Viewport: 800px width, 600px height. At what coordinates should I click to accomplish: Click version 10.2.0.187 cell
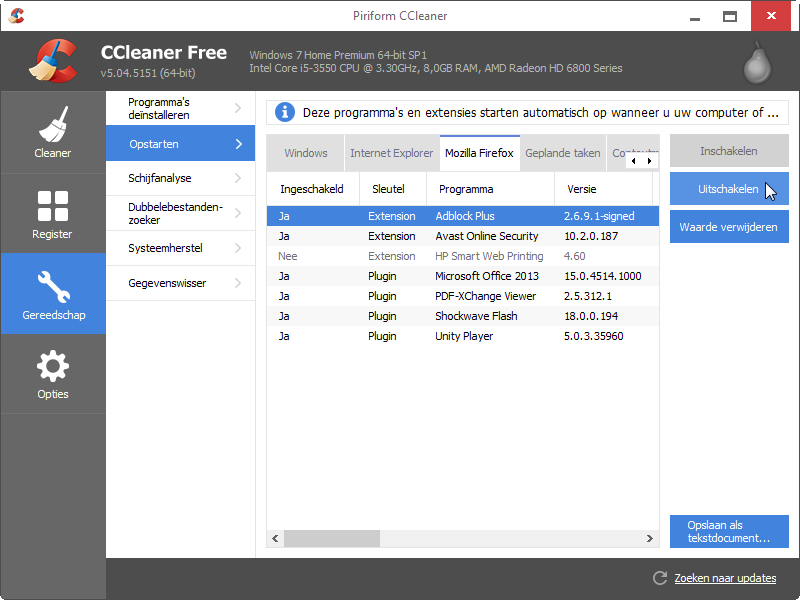(x=591, y=236)
